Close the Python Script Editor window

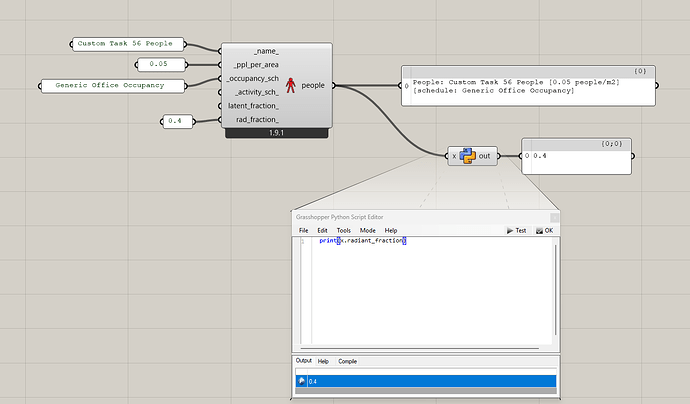[551, 216]
